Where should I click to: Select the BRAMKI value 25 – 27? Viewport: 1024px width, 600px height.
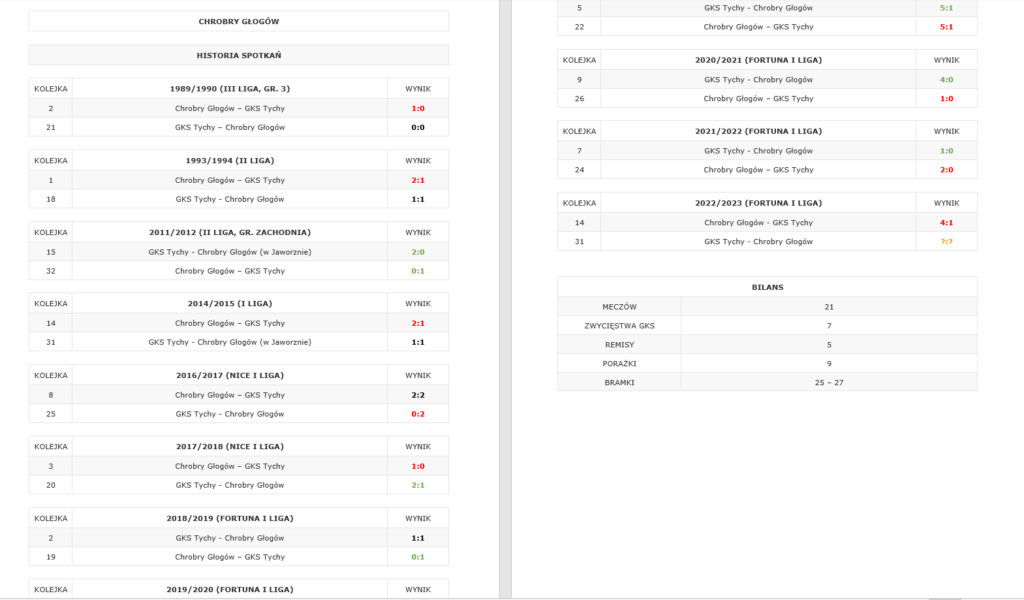click(829, 383)
